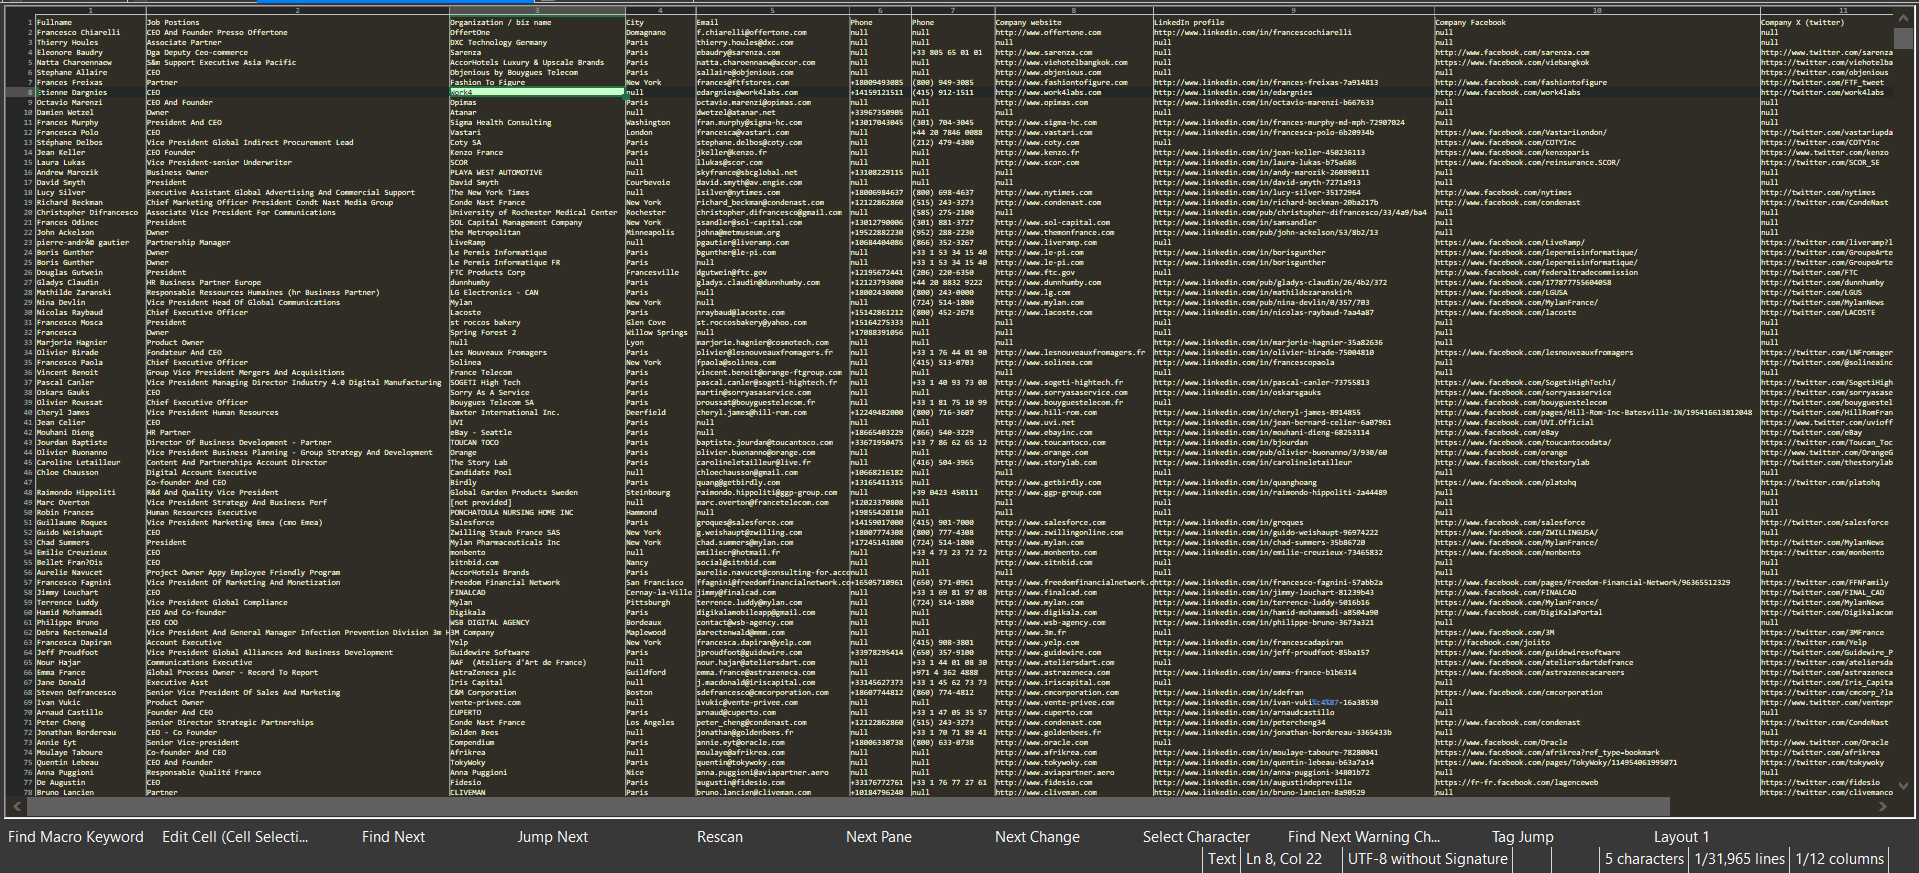Click the http://www.offertone.com website cell

pos(1048,32)
